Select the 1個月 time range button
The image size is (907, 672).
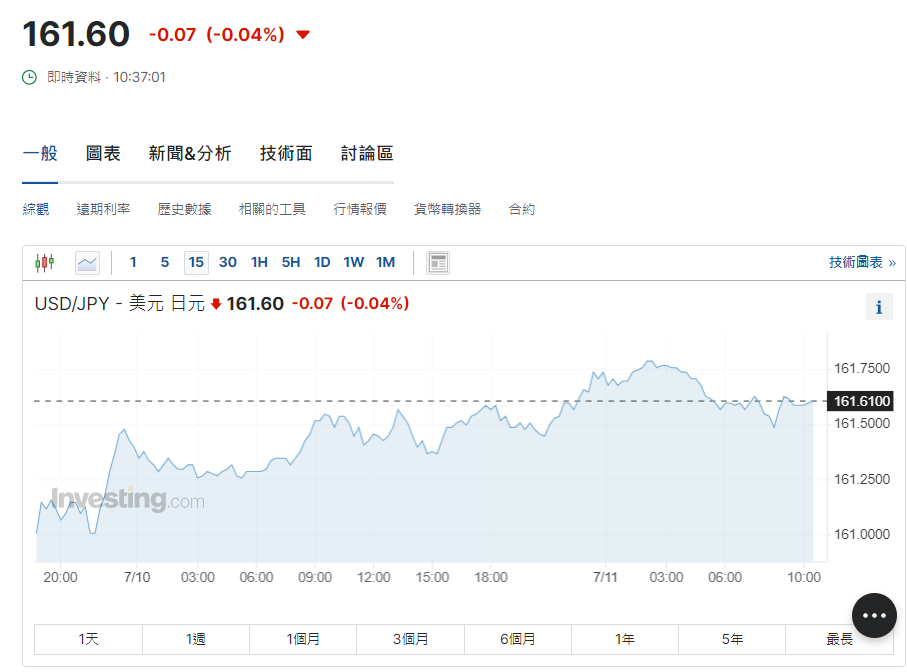(303, 639)
